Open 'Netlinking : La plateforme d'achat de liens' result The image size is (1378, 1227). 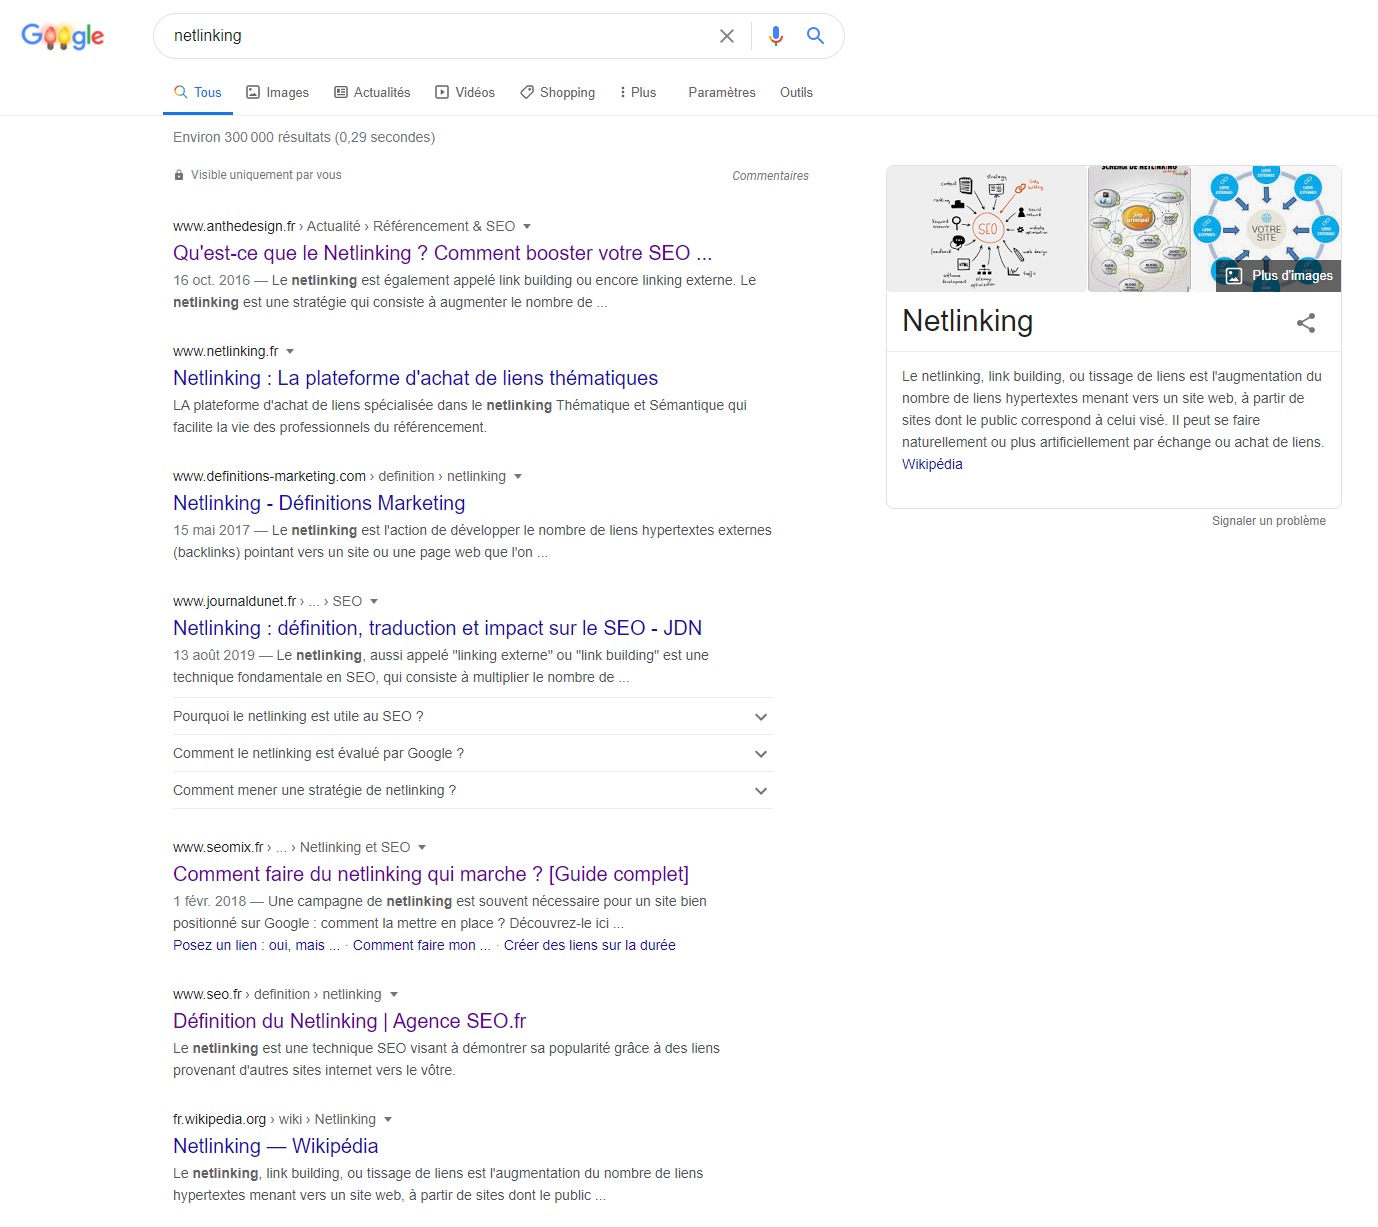click(415, 378)
